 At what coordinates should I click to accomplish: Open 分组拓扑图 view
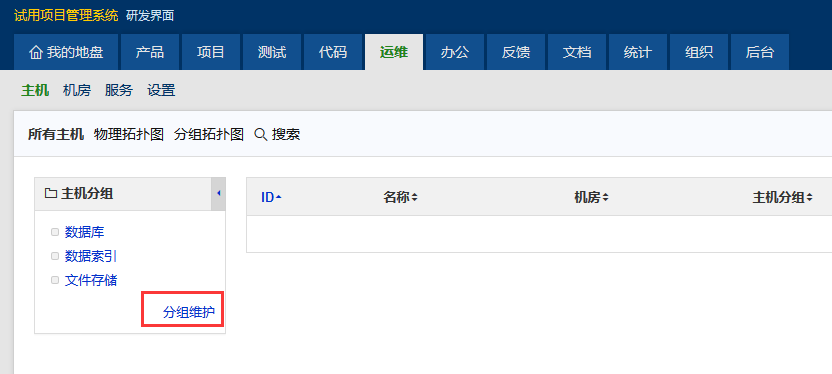tap(209, 134)
